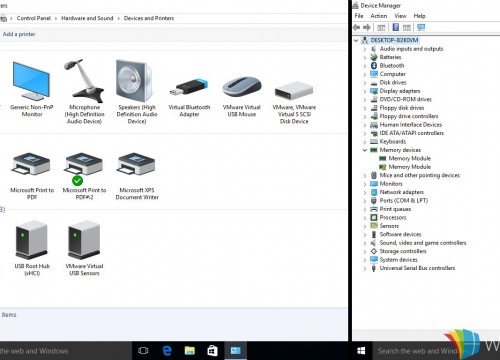Click Devices and Printers in the breadcrumb
Viewport: 500px width, 360px height.
pyautogui.click(x=149, y=18)
